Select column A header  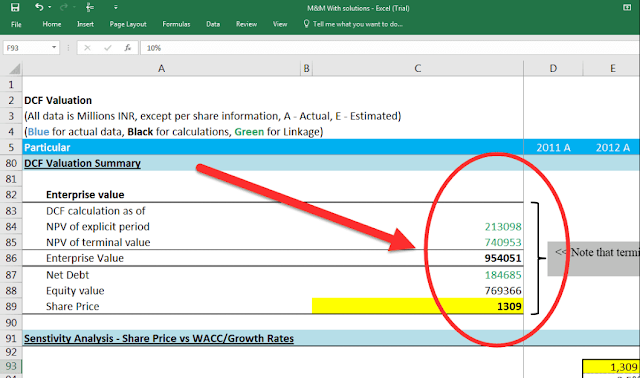(162, 68)
